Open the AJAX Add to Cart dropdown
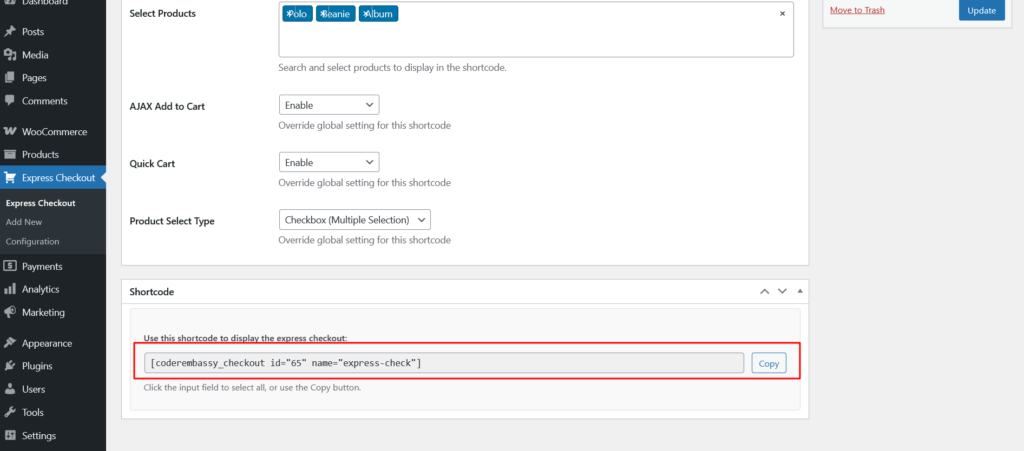 [x=328, y=105]
